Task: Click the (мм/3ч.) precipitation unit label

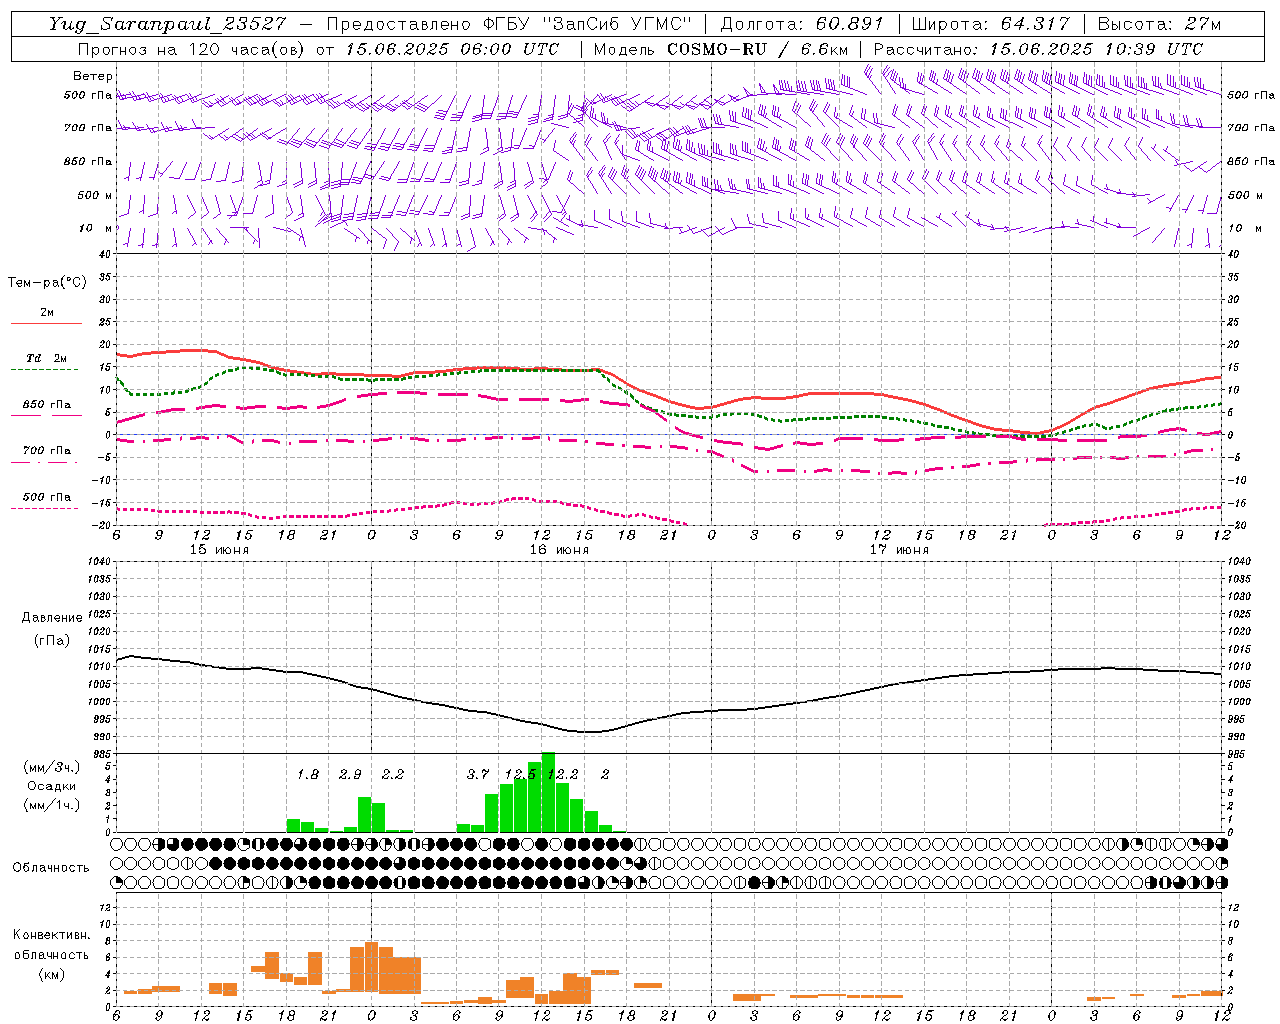Action: 52,767
